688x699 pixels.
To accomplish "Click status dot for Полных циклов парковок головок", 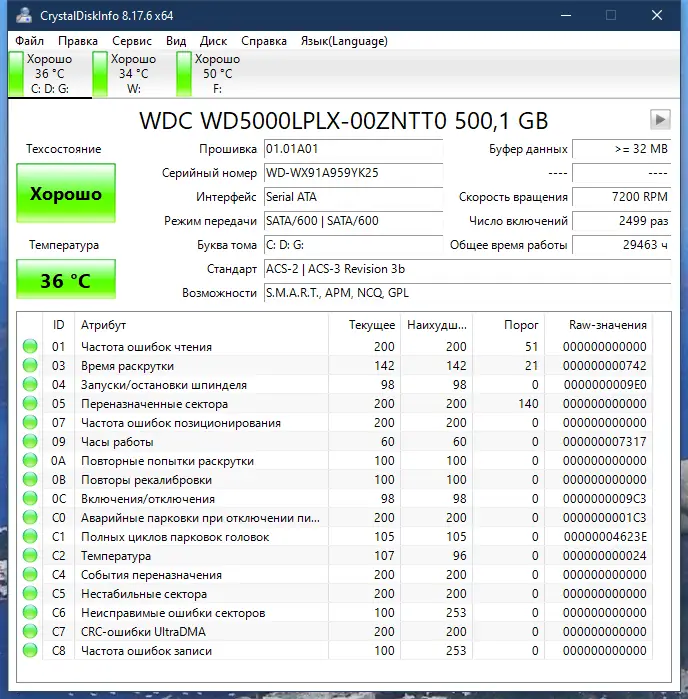I will click(x=30, y=537).
